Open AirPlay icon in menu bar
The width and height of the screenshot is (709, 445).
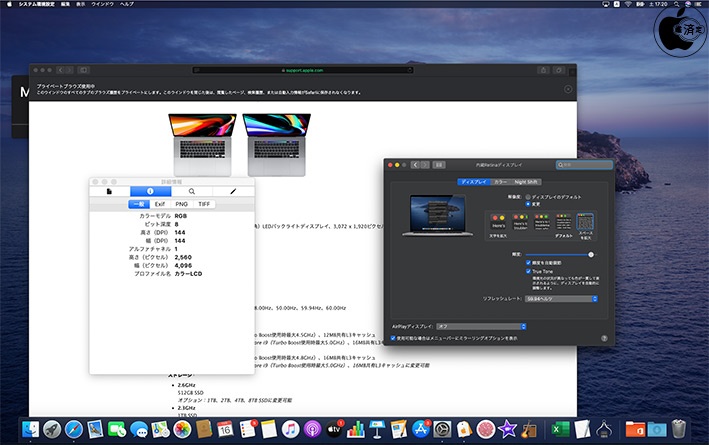coord(606,4)
